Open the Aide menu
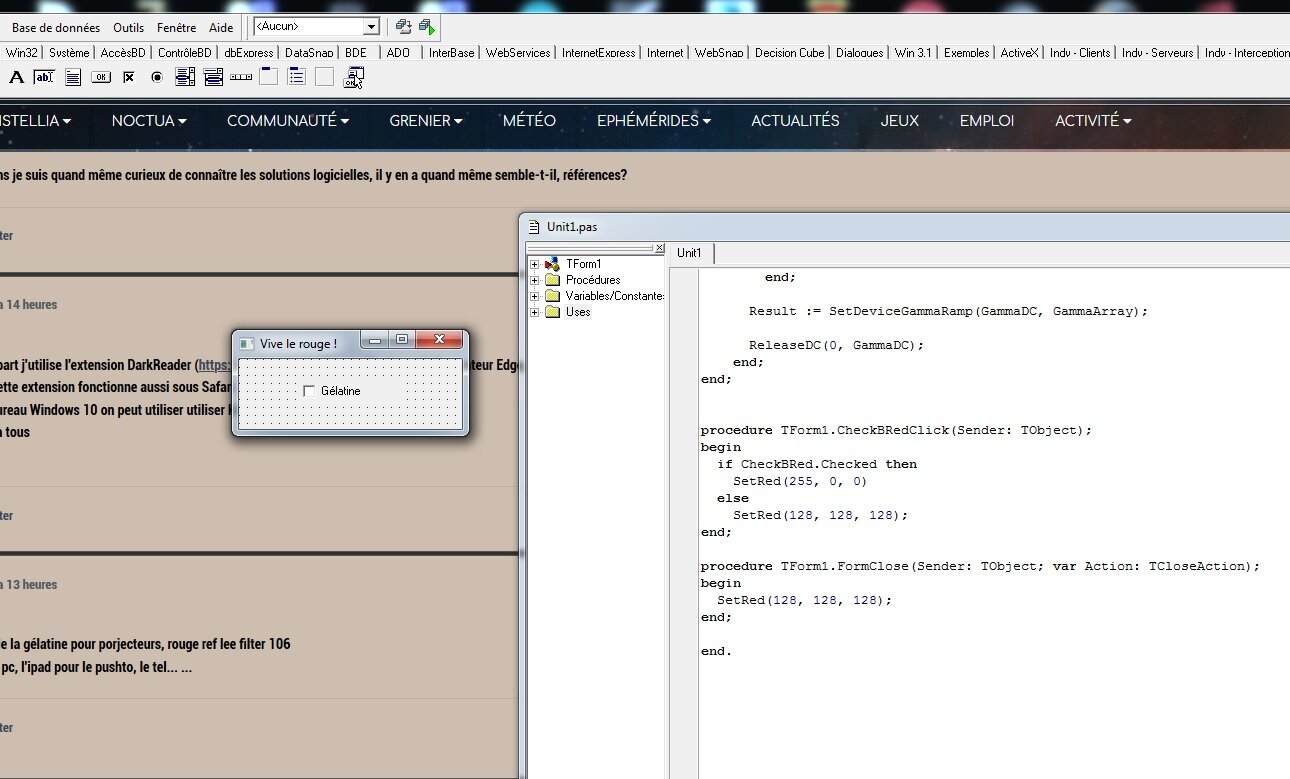 point(221,28)
